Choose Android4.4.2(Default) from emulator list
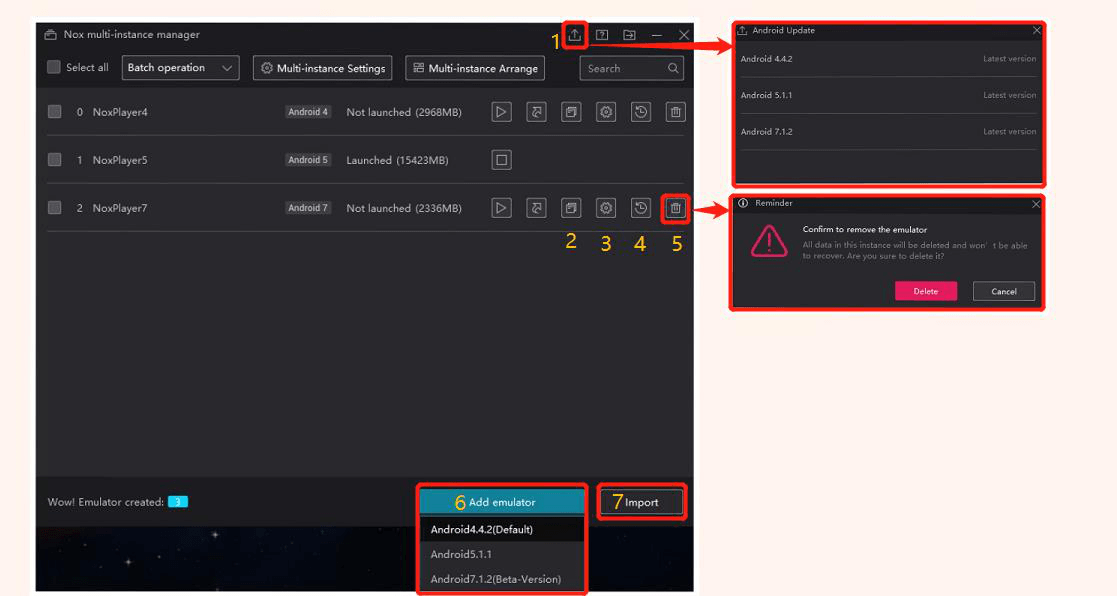1117x596 pixels. coord(502,529)
